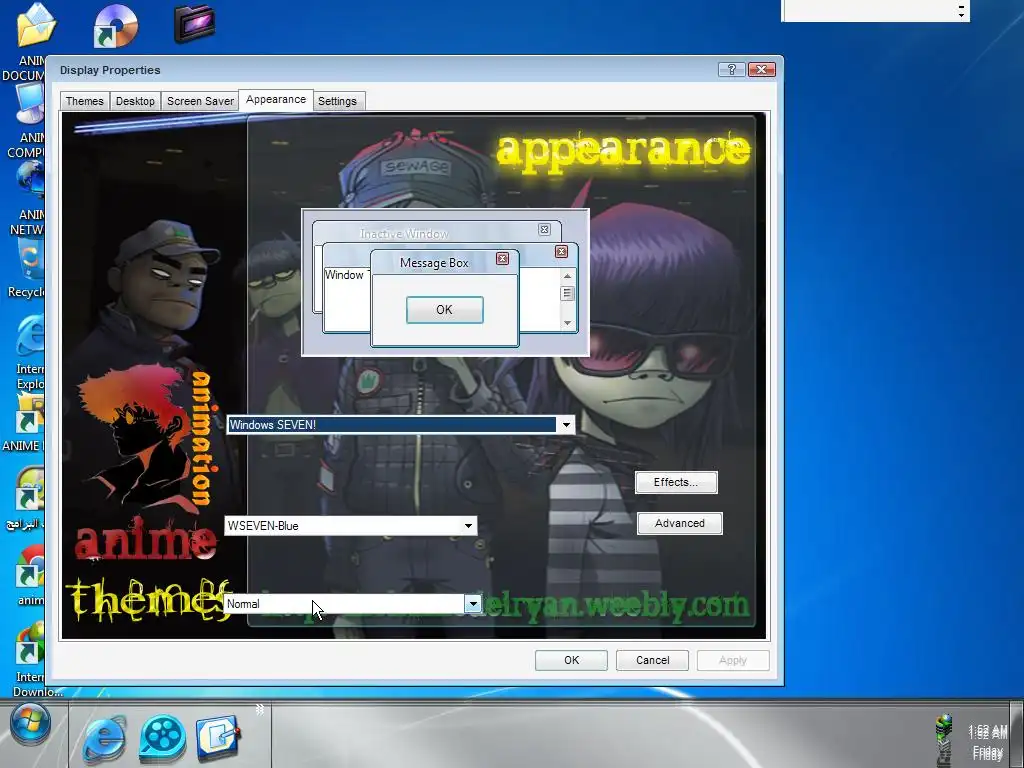1024x768 pixels.
Task: Click the Effects... button
Action: (676, 483)
